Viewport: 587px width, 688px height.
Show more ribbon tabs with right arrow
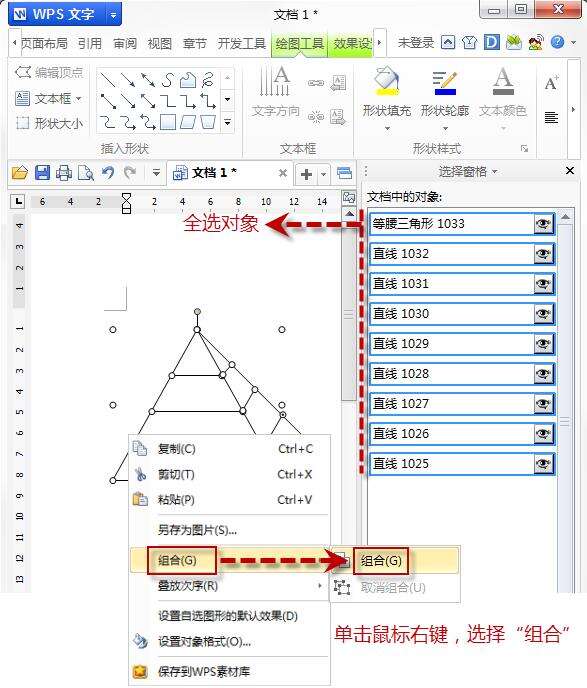(x=379, y=43)
